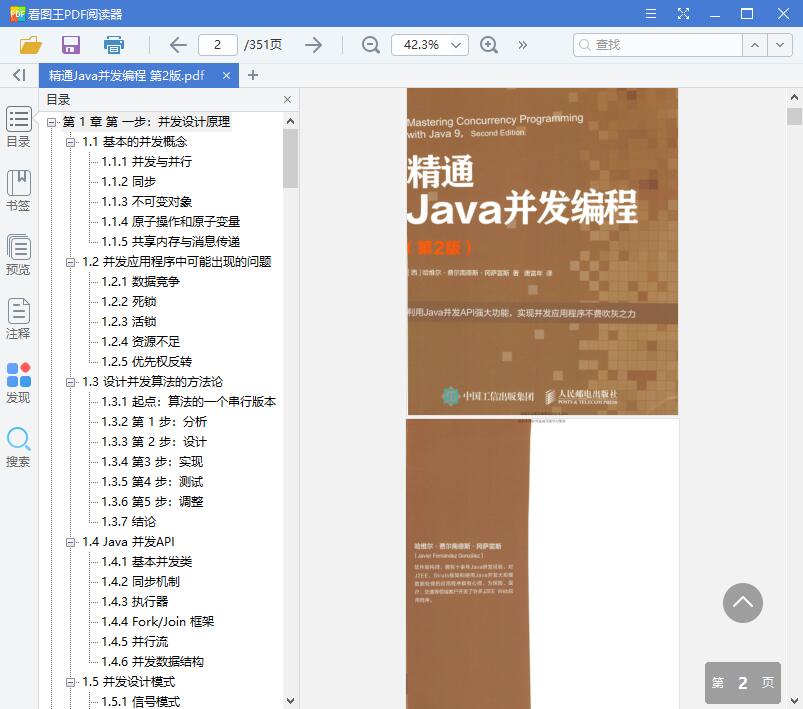Collapse the 1.4 Java 并发API node

70,543
